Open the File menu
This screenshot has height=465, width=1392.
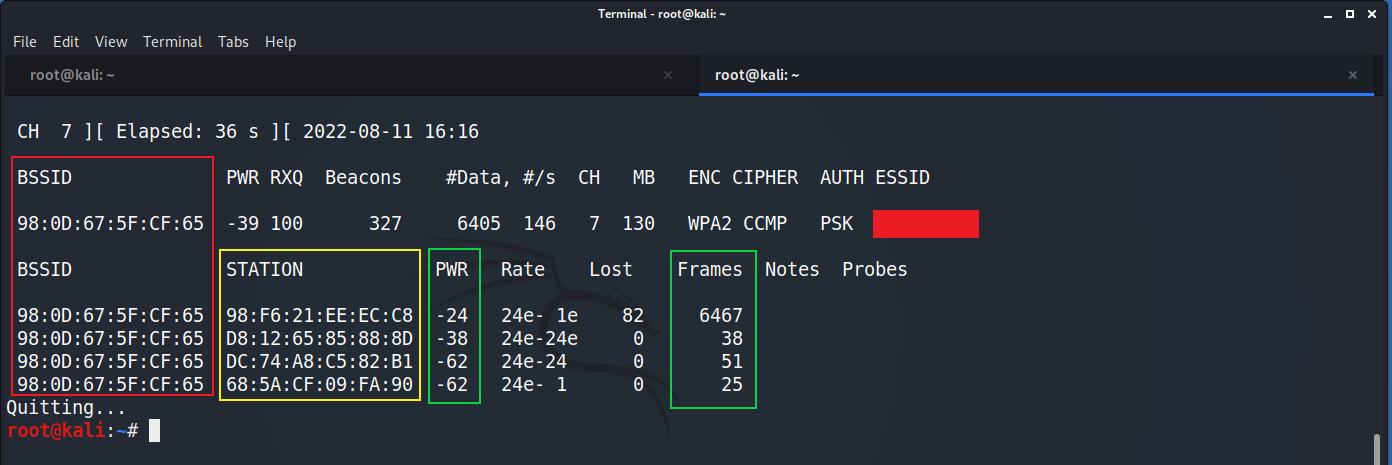point(25,42)
